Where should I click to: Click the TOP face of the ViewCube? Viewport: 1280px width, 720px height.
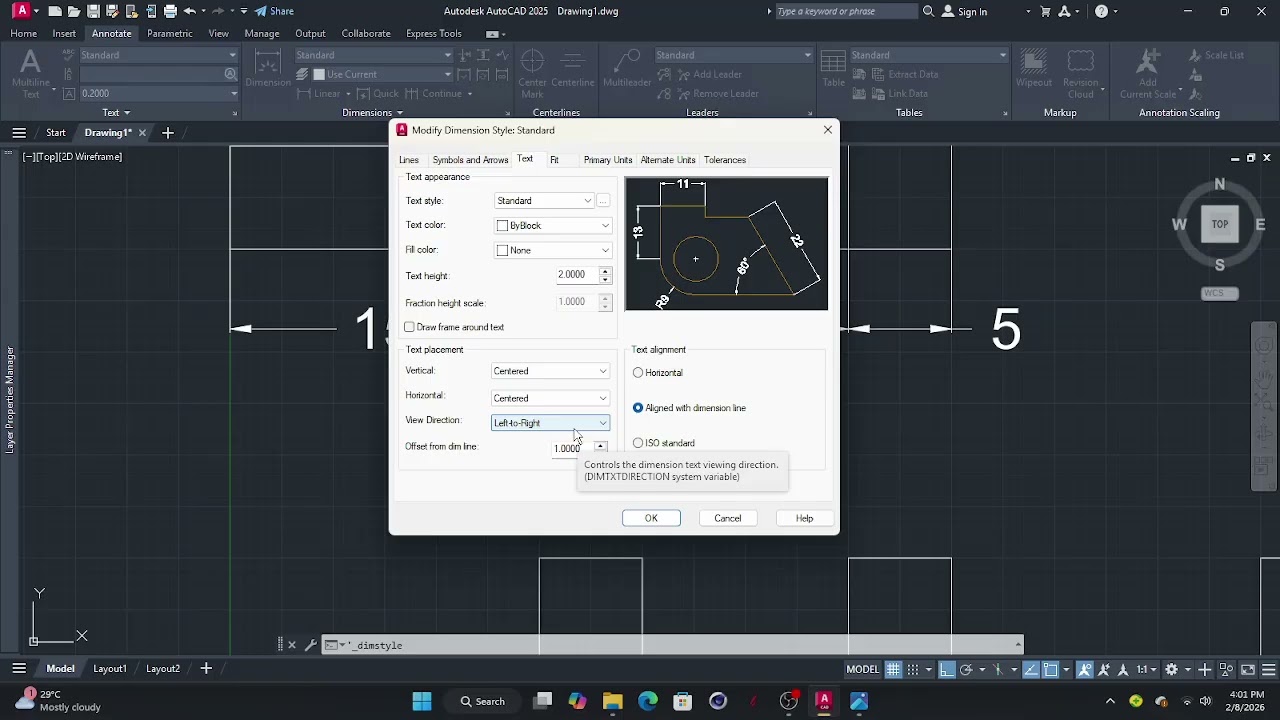point(1220,224)
